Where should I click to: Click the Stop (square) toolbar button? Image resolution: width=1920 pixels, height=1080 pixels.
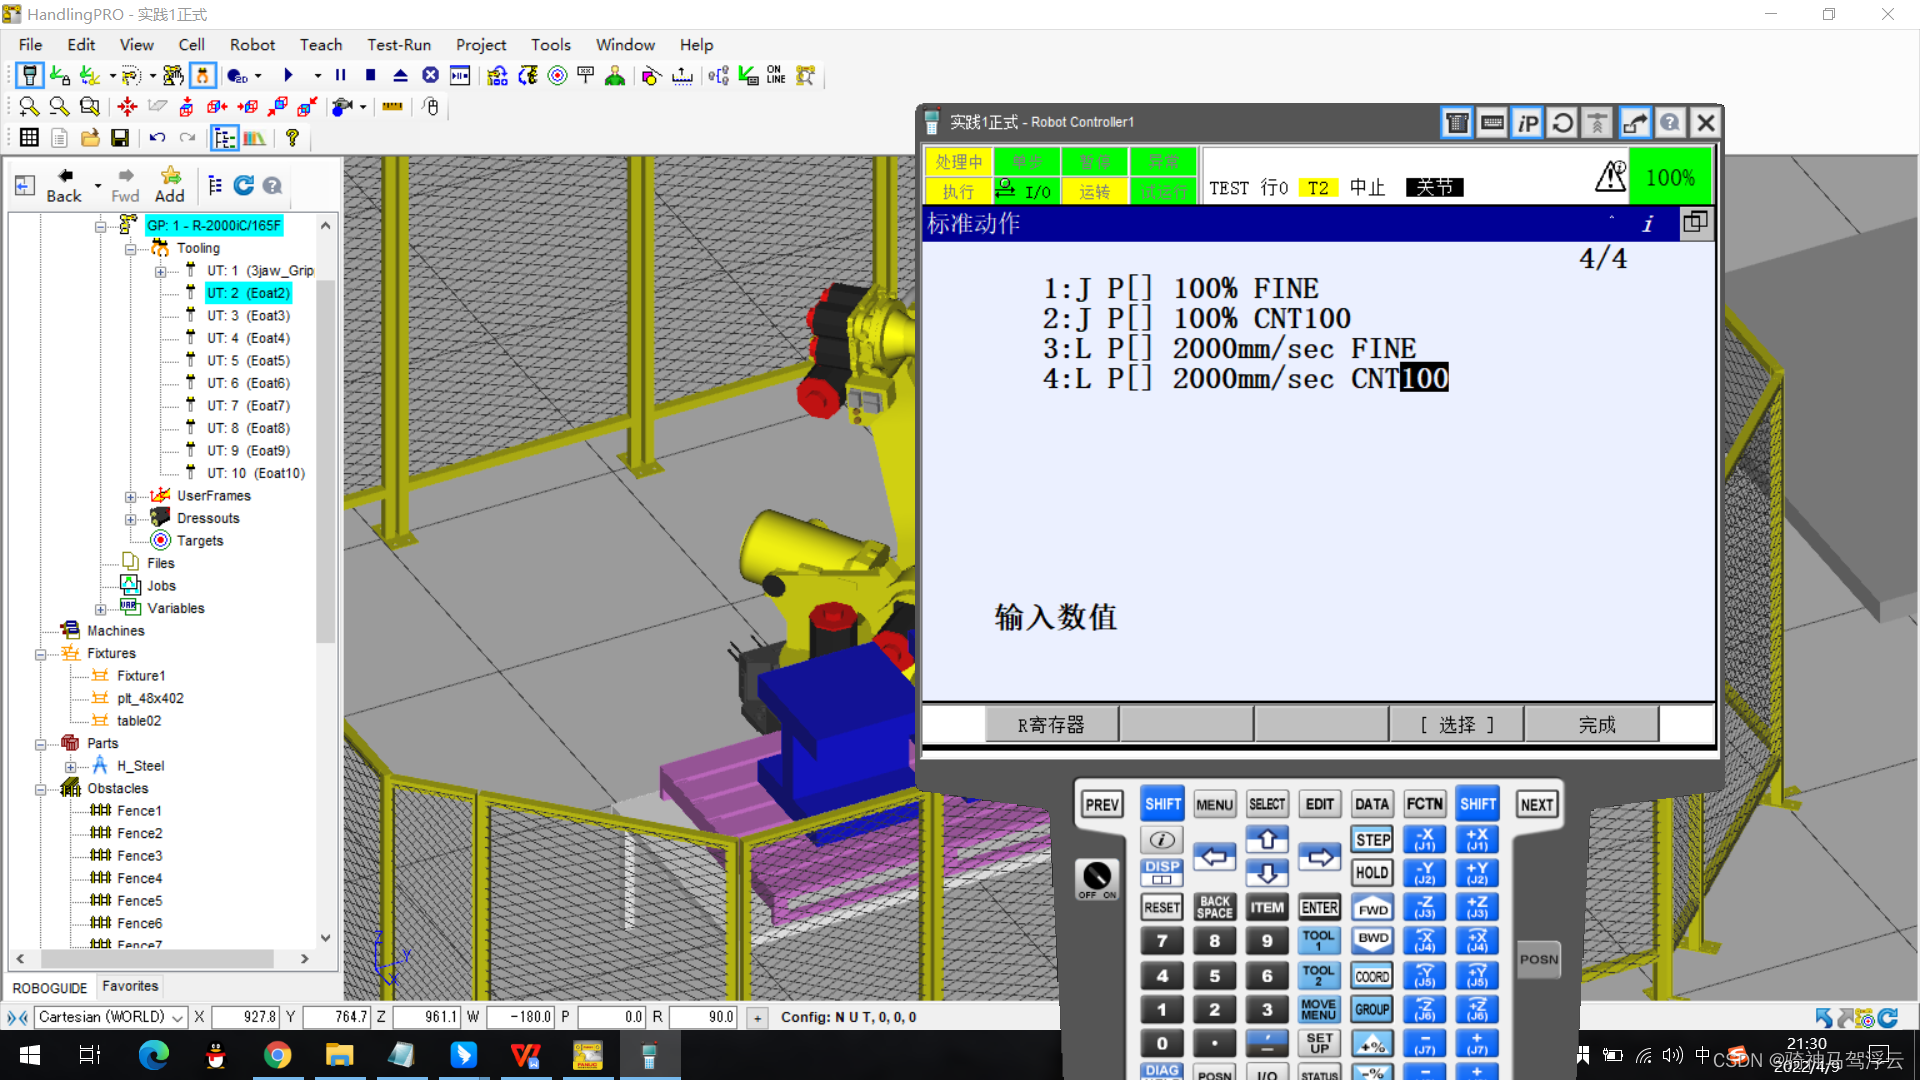[x=370, y=76]
